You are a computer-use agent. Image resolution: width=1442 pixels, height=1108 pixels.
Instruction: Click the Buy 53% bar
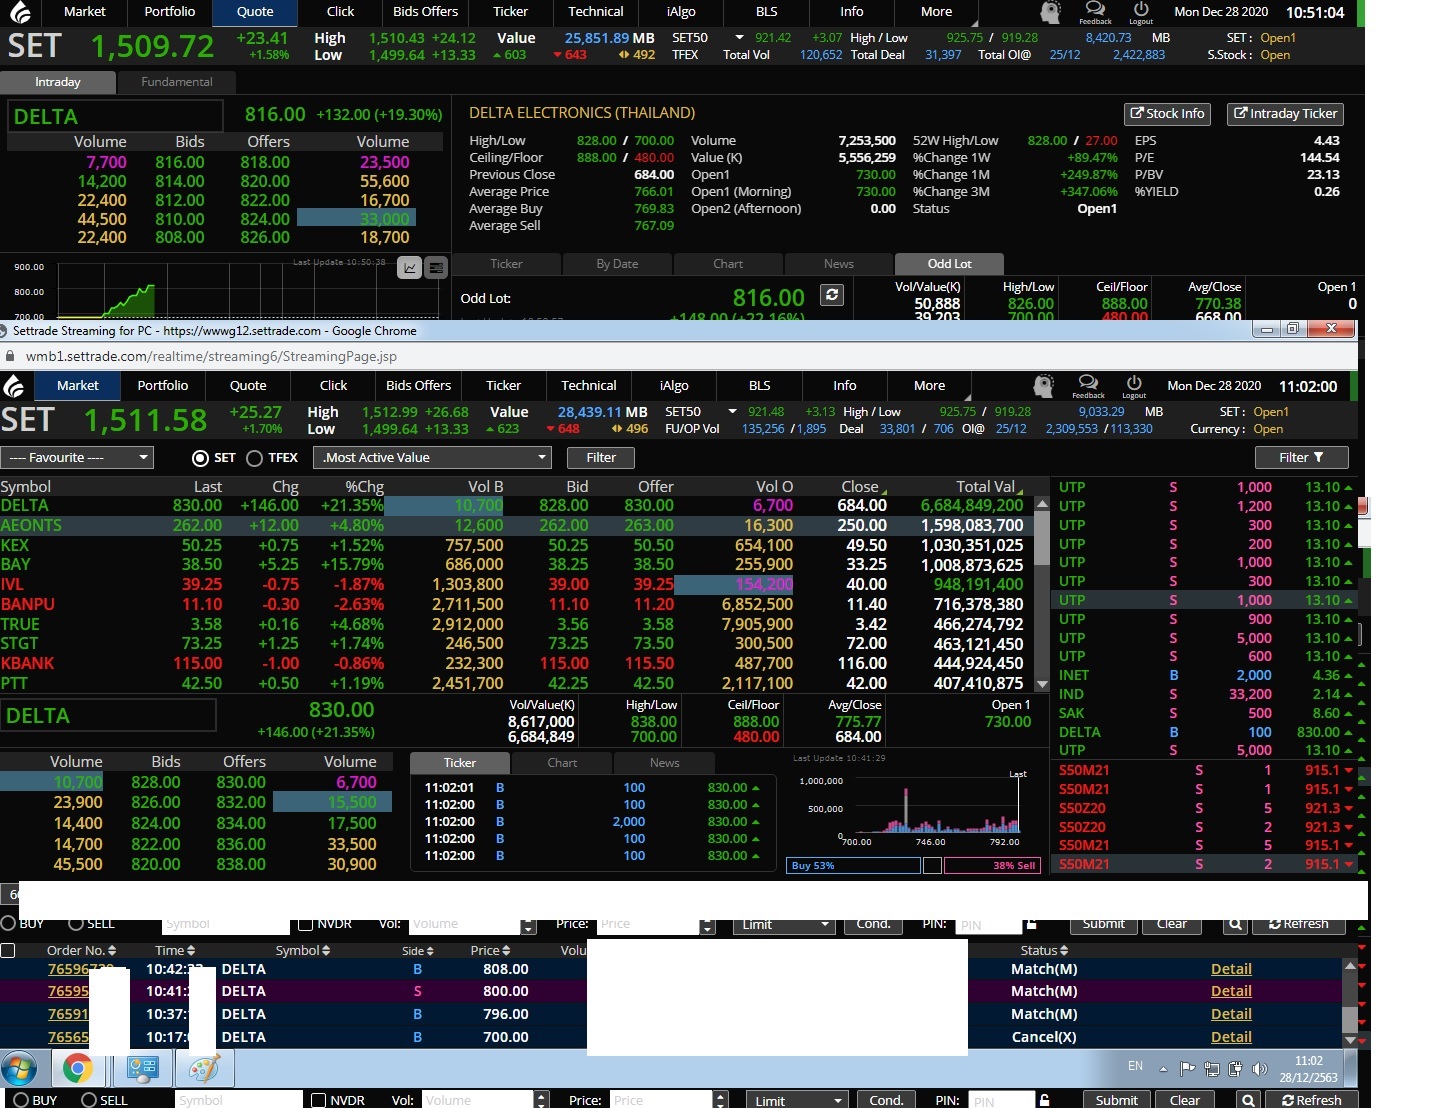click(854, 866)
